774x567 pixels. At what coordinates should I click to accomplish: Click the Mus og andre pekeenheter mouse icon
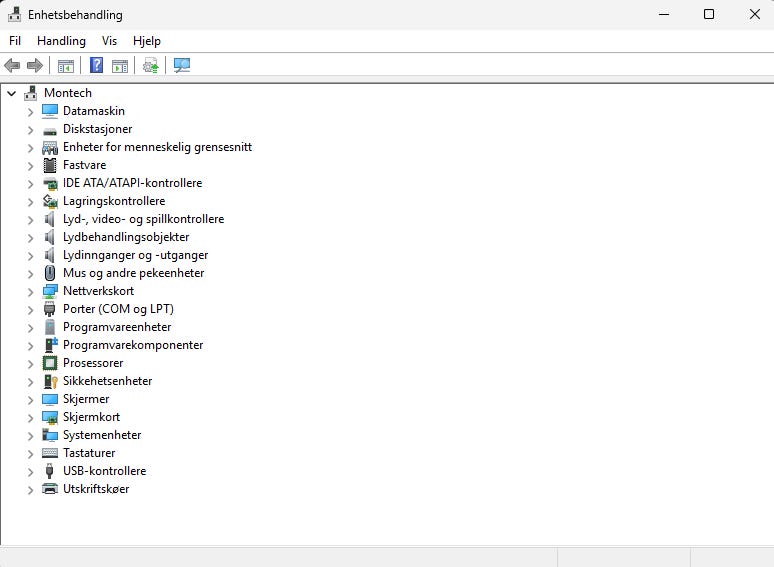[50, 273]
